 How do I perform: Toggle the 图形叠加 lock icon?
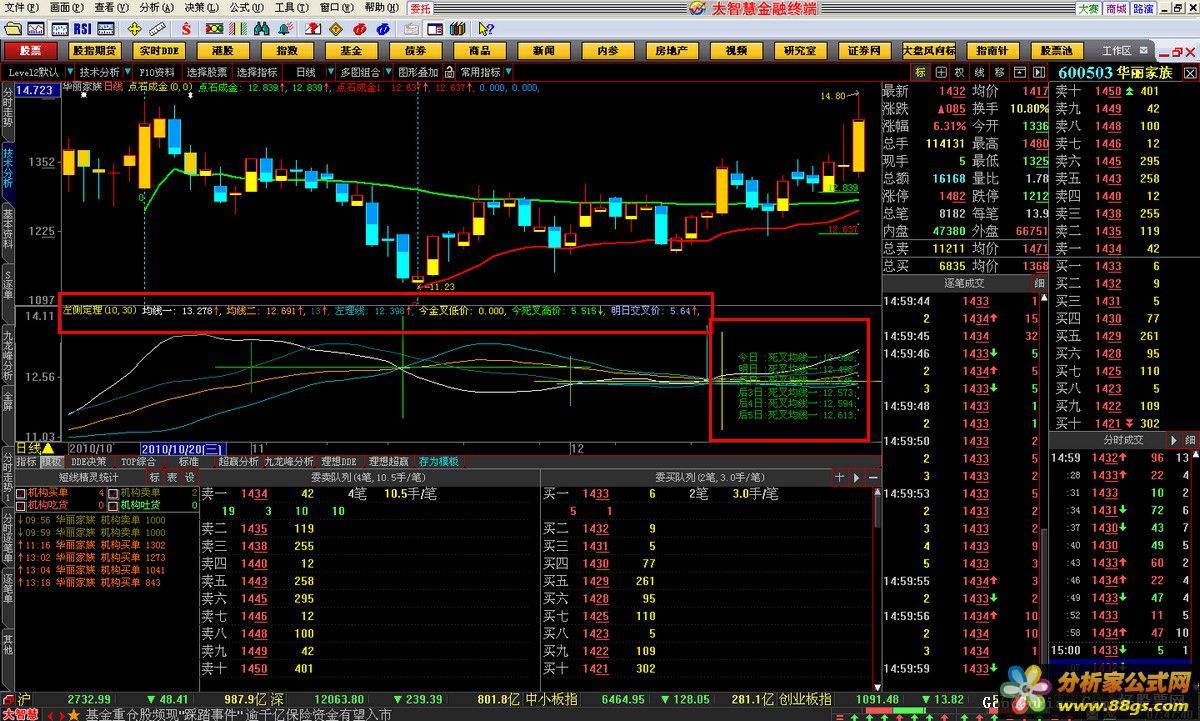pos(450,72)
